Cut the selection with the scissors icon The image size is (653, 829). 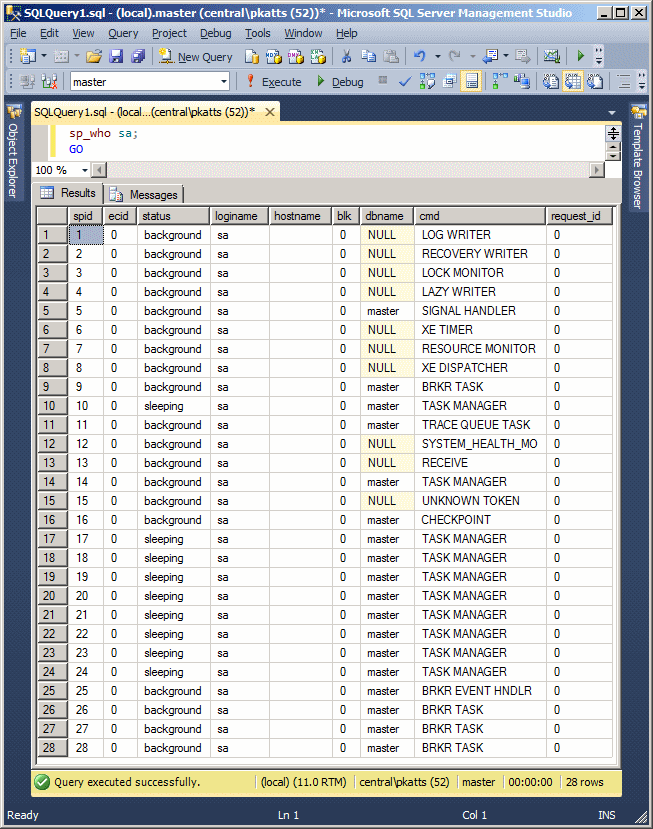tap(346, 56)
